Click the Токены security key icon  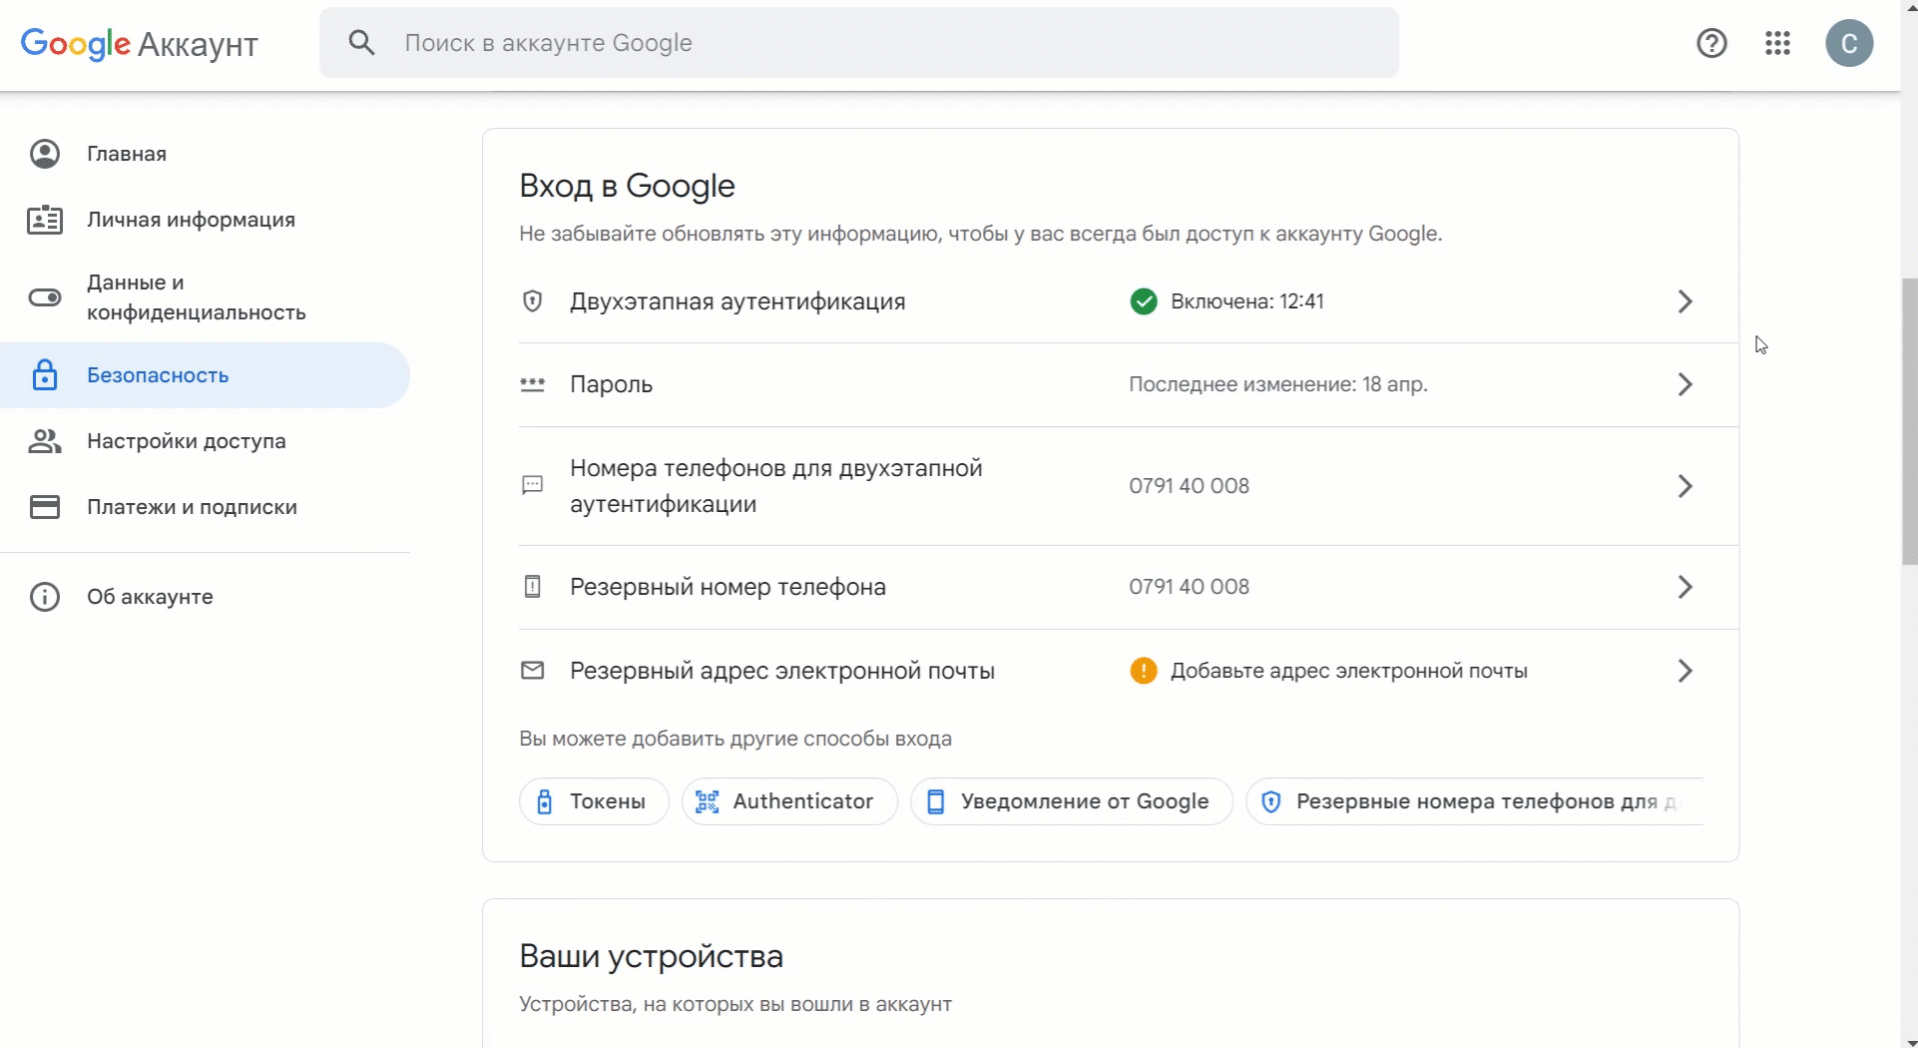[544, 802]
